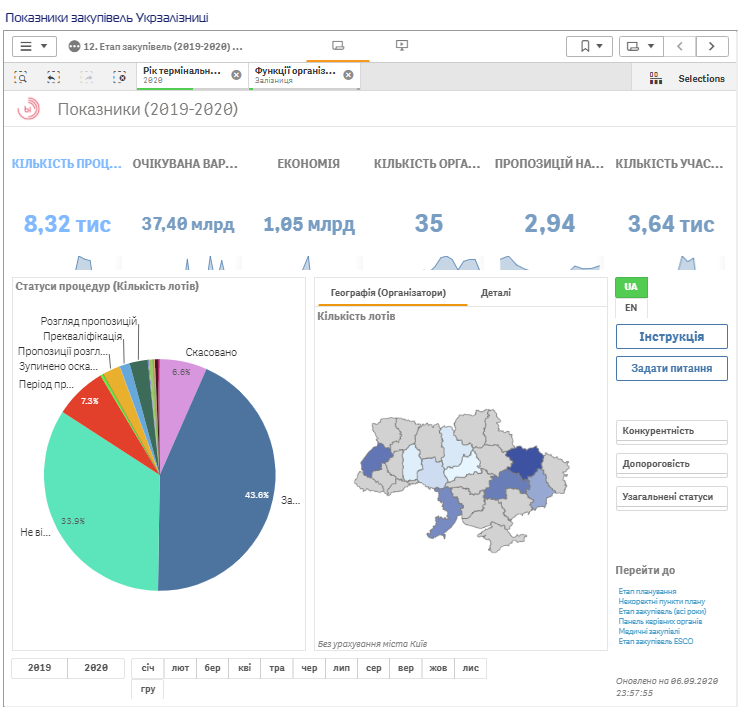The height and width of the screenshot is (707, 742).
Task: Go to the previous sheet arrow
Action: point(680,46)
